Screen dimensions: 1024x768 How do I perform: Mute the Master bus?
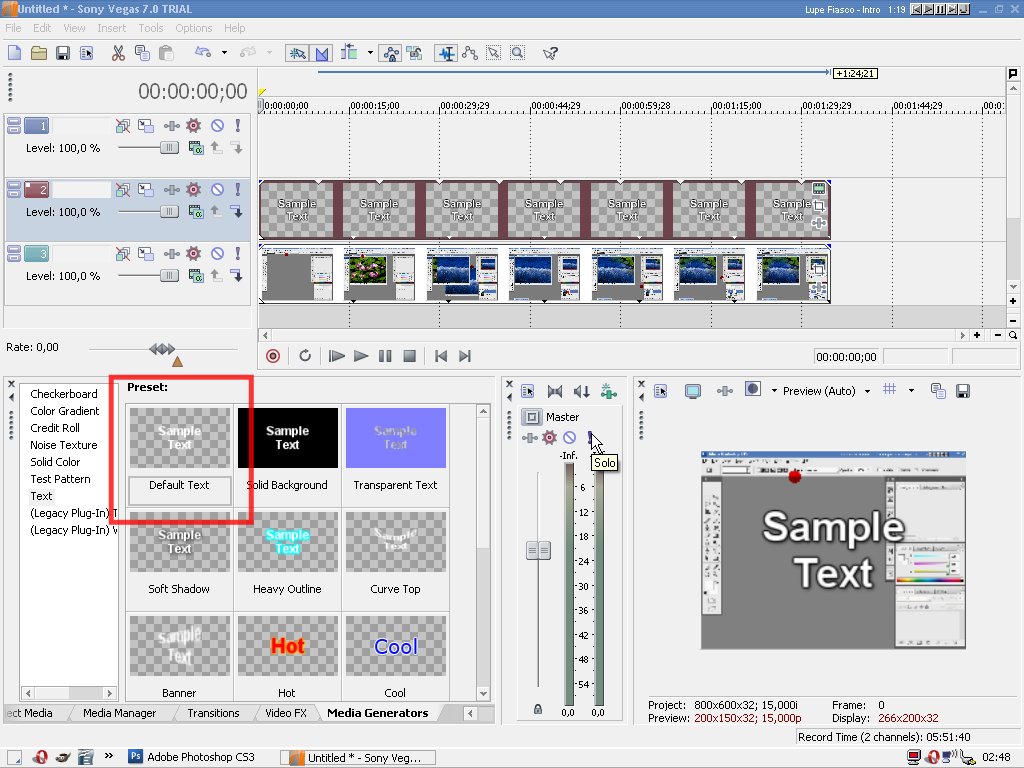569,438
